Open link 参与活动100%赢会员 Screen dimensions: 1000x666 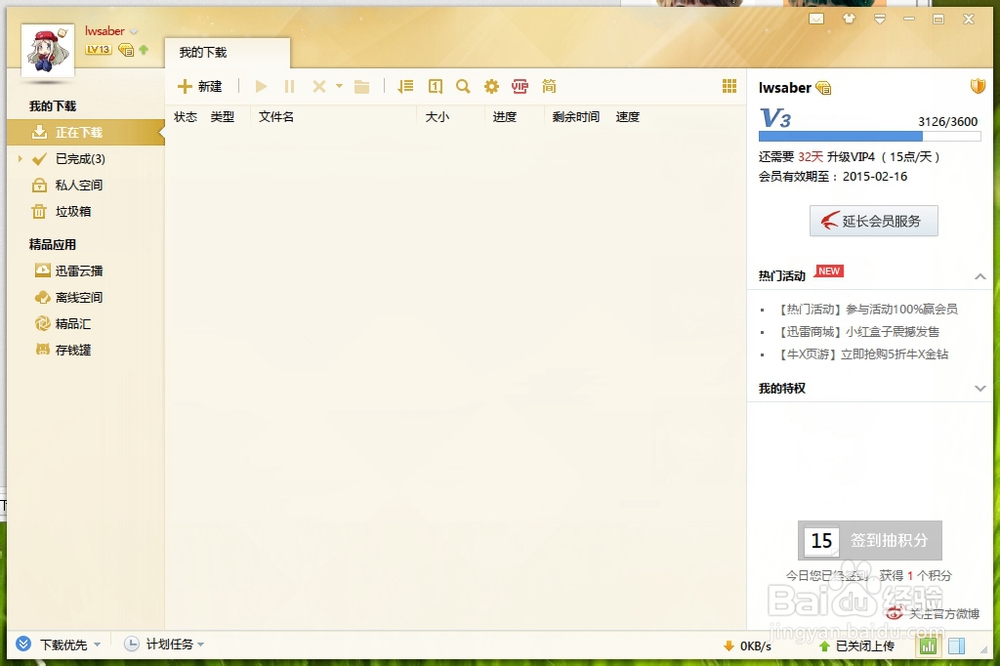(901, 309)
